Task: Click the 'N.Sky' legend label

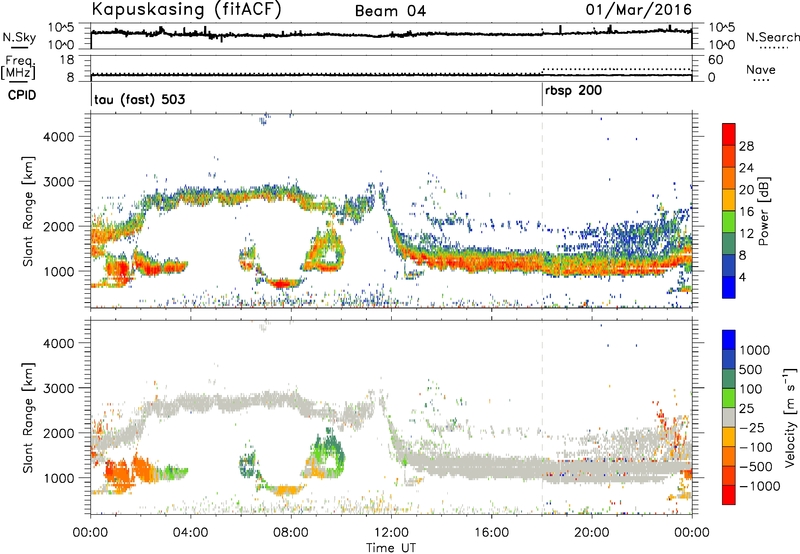Action: coord(19,38)
